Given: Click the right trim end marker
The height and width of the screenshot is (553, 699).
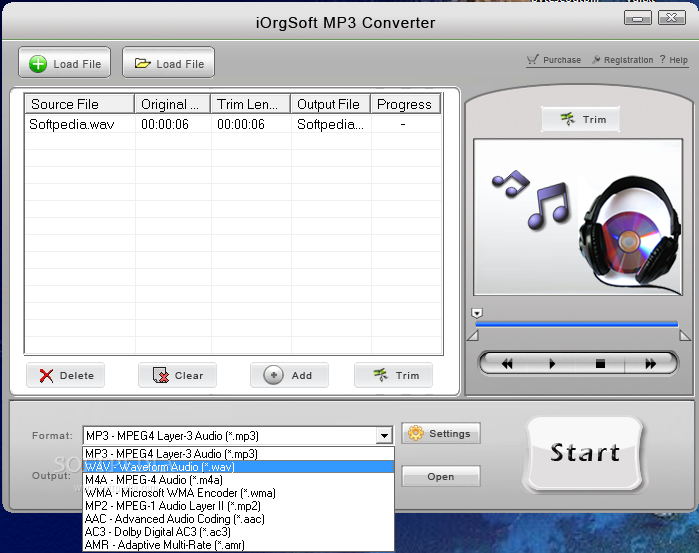Looking at the screenshot, I should tap(685, 335).
